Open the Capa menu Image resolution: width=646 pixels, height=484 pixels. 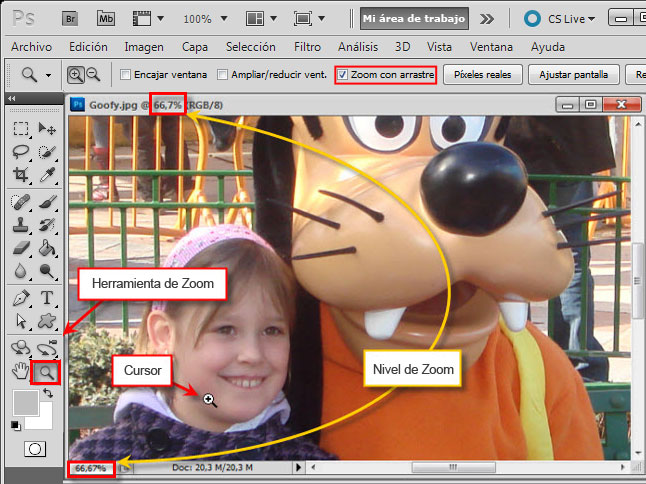194,47
